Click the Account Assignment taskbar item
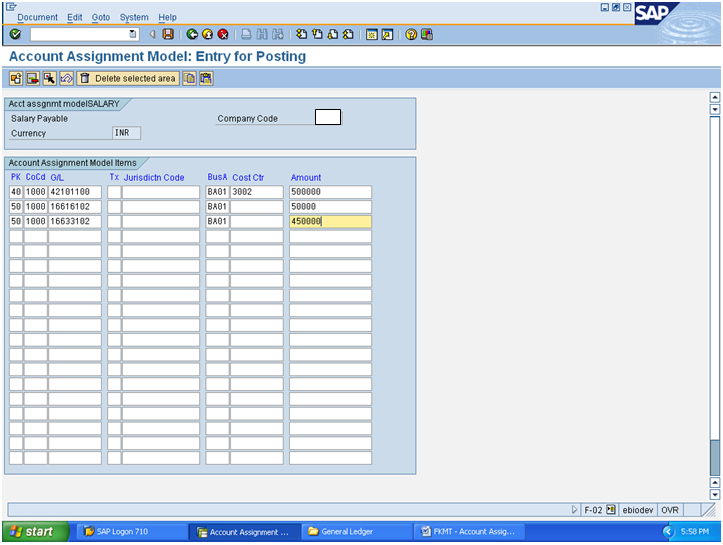The height and width of the screenshot is (545, 723). click(x=244, y=532)
